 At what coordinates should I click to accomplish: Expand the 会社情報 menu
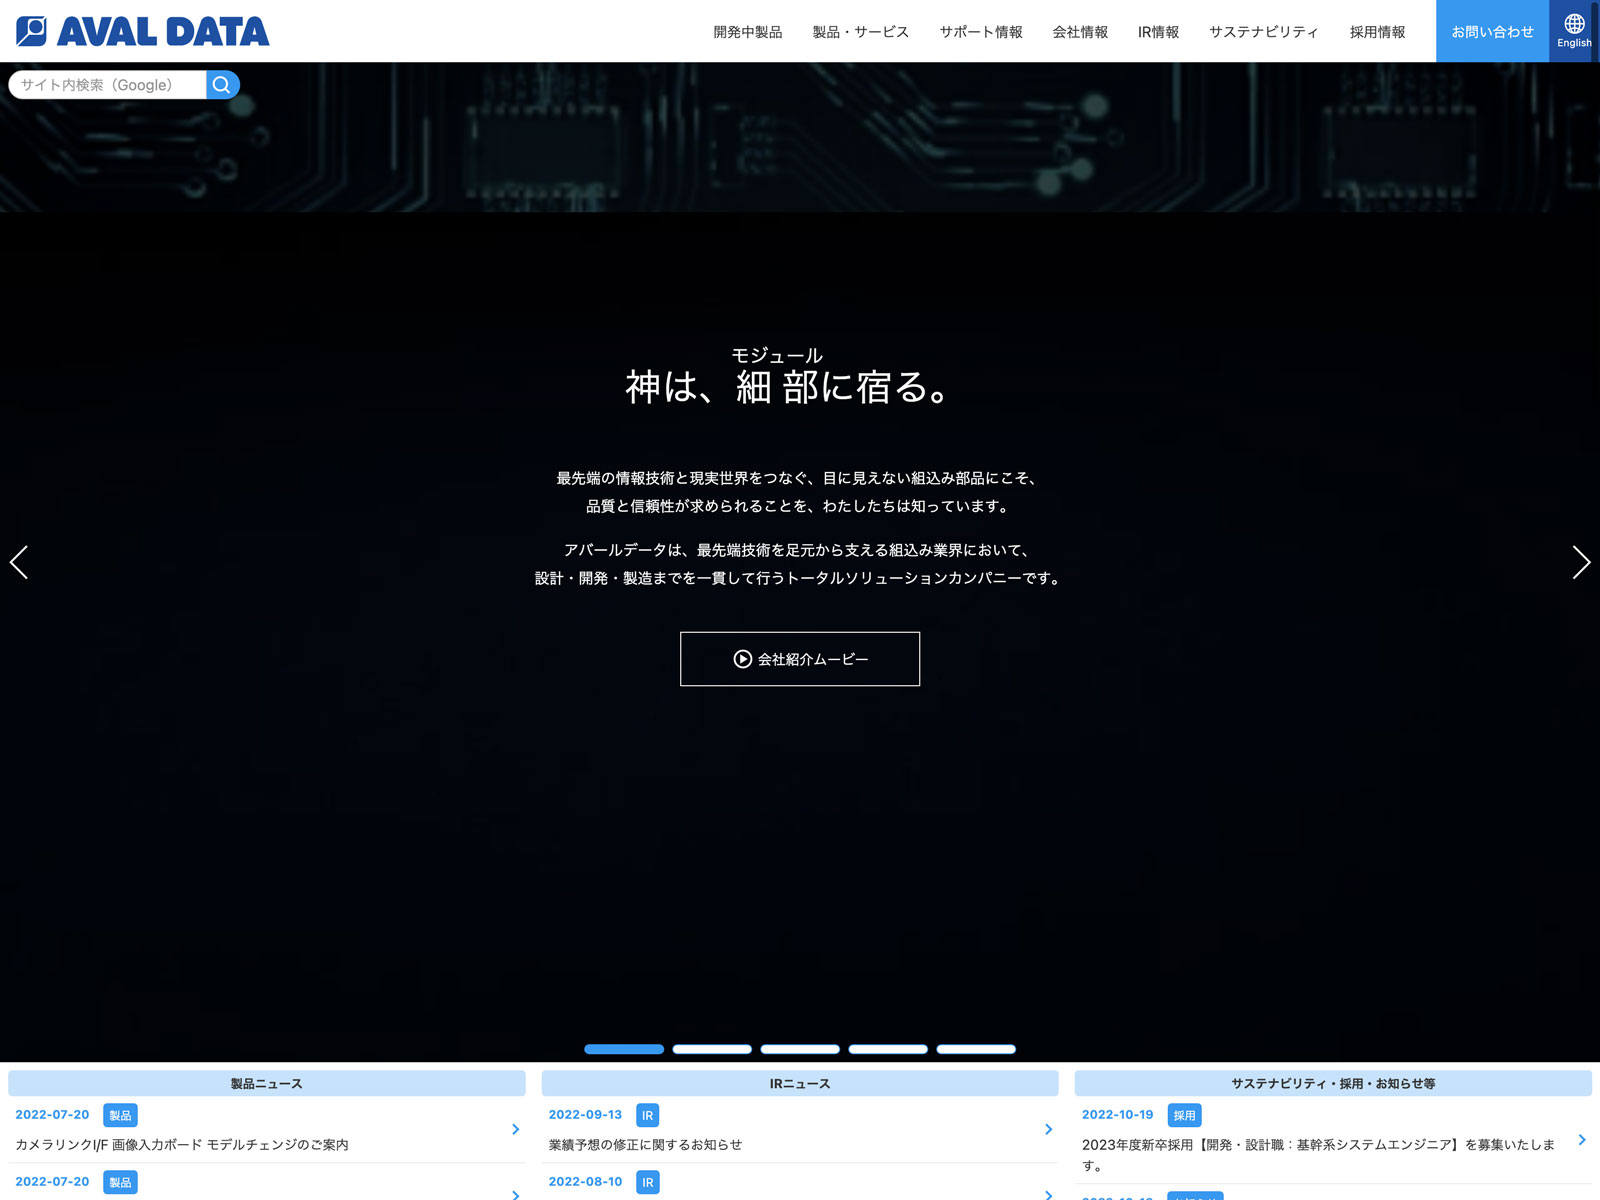pyautogui.click(x=1080, y=32)
